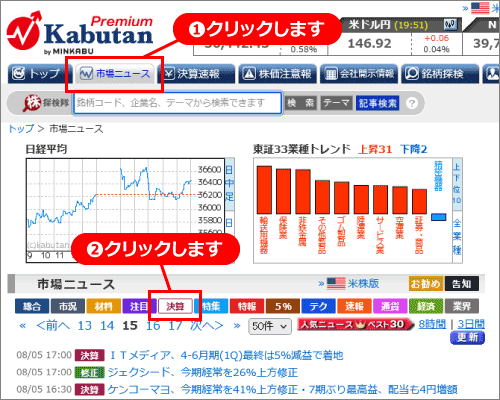Click the ゴム製品 sector bar
Screen dimensions: 500x400
(341, 198)
